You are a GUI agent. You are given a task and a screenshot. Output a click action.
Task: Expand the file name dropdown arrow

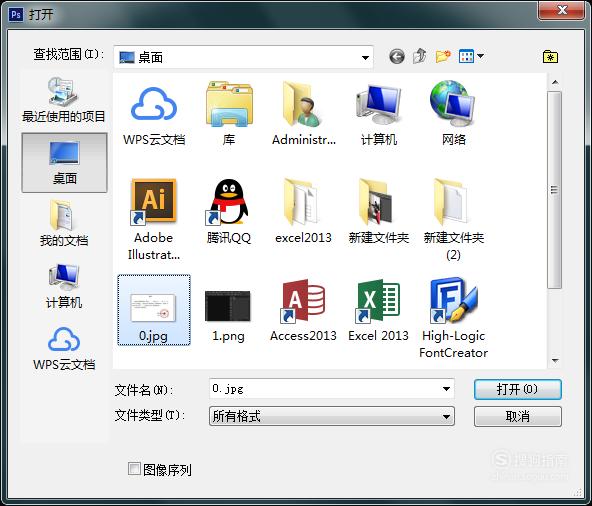(x=446, y=389)
